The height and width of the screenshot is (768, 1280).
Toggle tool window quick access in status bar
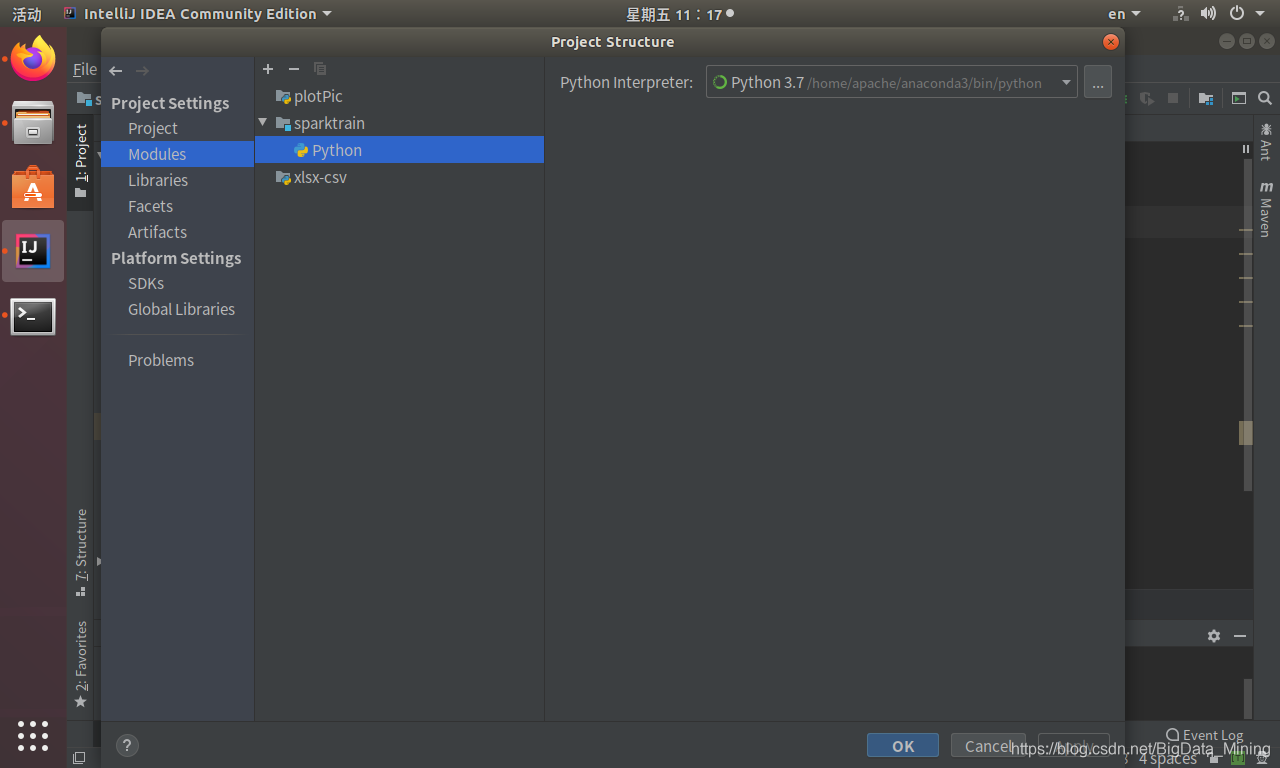pyautogui.click(x=79, y=758)
